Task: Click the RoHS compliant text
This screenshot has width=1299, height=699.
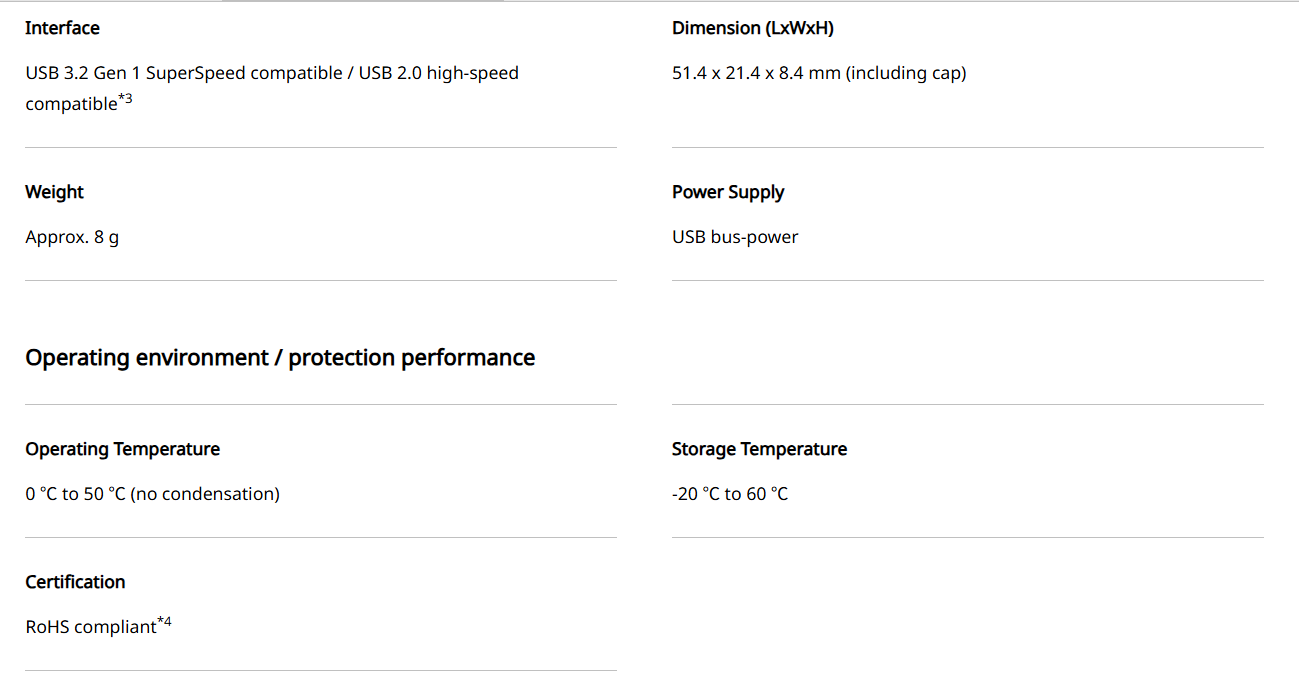Action: click(91, 627)
